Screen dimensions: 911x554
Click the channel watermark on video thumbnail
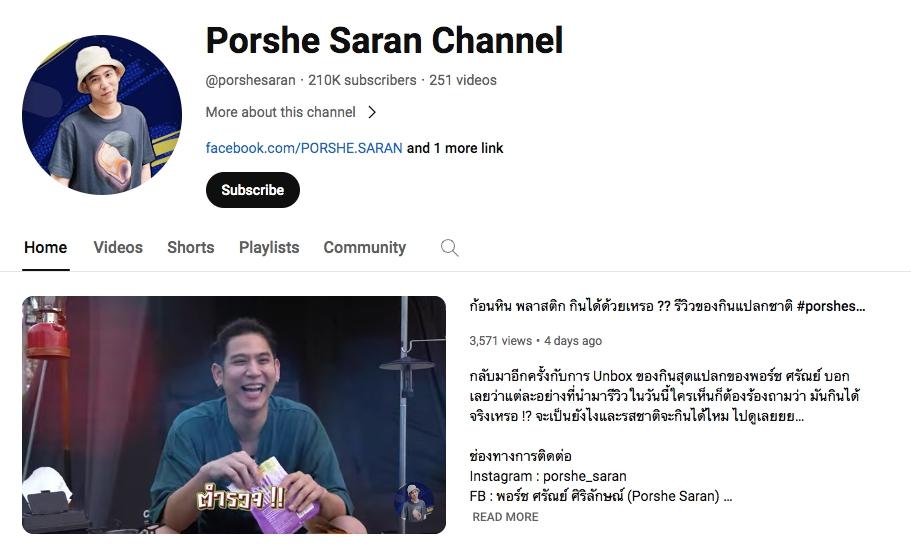click(414, 504)
